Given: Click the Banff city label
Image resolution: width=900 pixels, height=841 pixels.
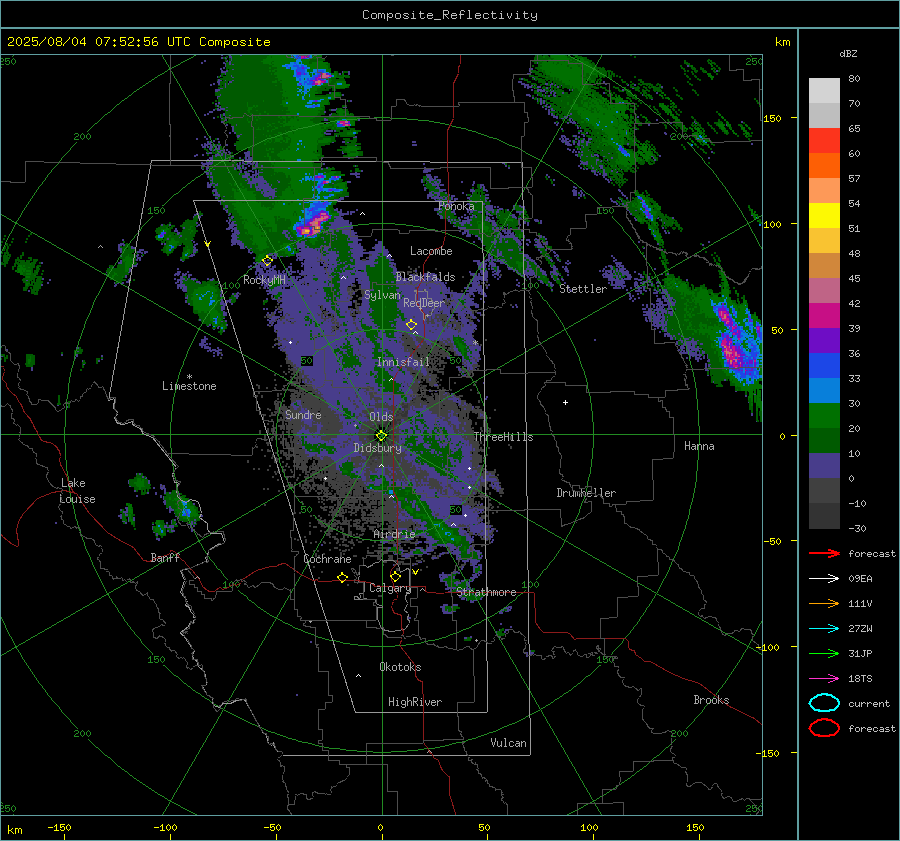Looking at the screenshot, I should (x=165, y=557).
